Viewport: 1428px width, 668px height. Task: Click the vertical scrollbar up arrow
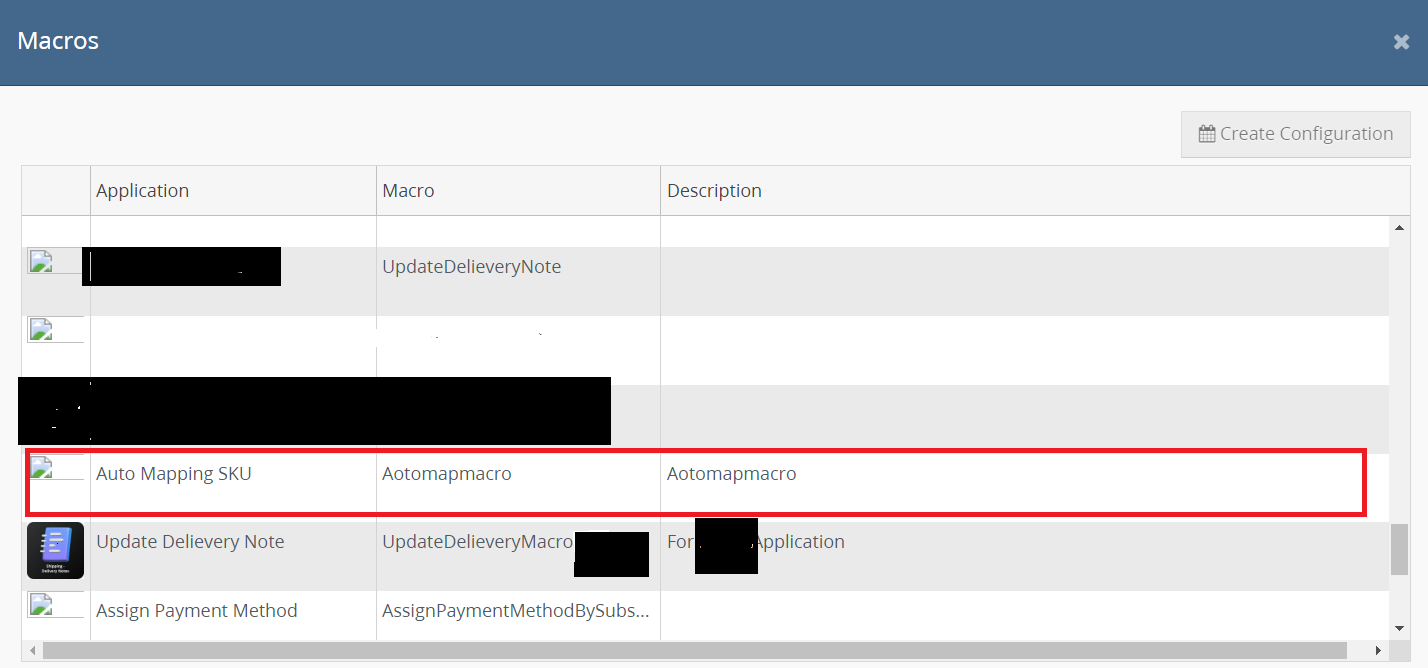[1398, 228]
